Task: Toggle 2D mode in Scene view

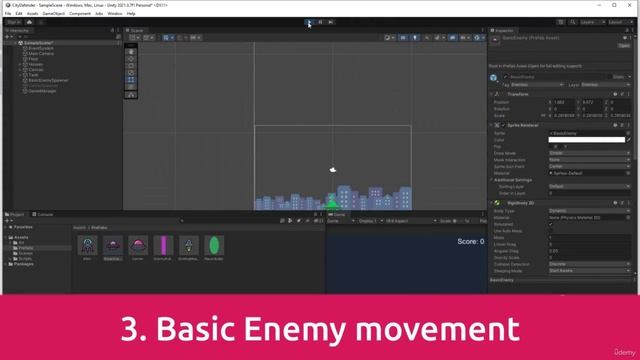Action: (403, 38)
